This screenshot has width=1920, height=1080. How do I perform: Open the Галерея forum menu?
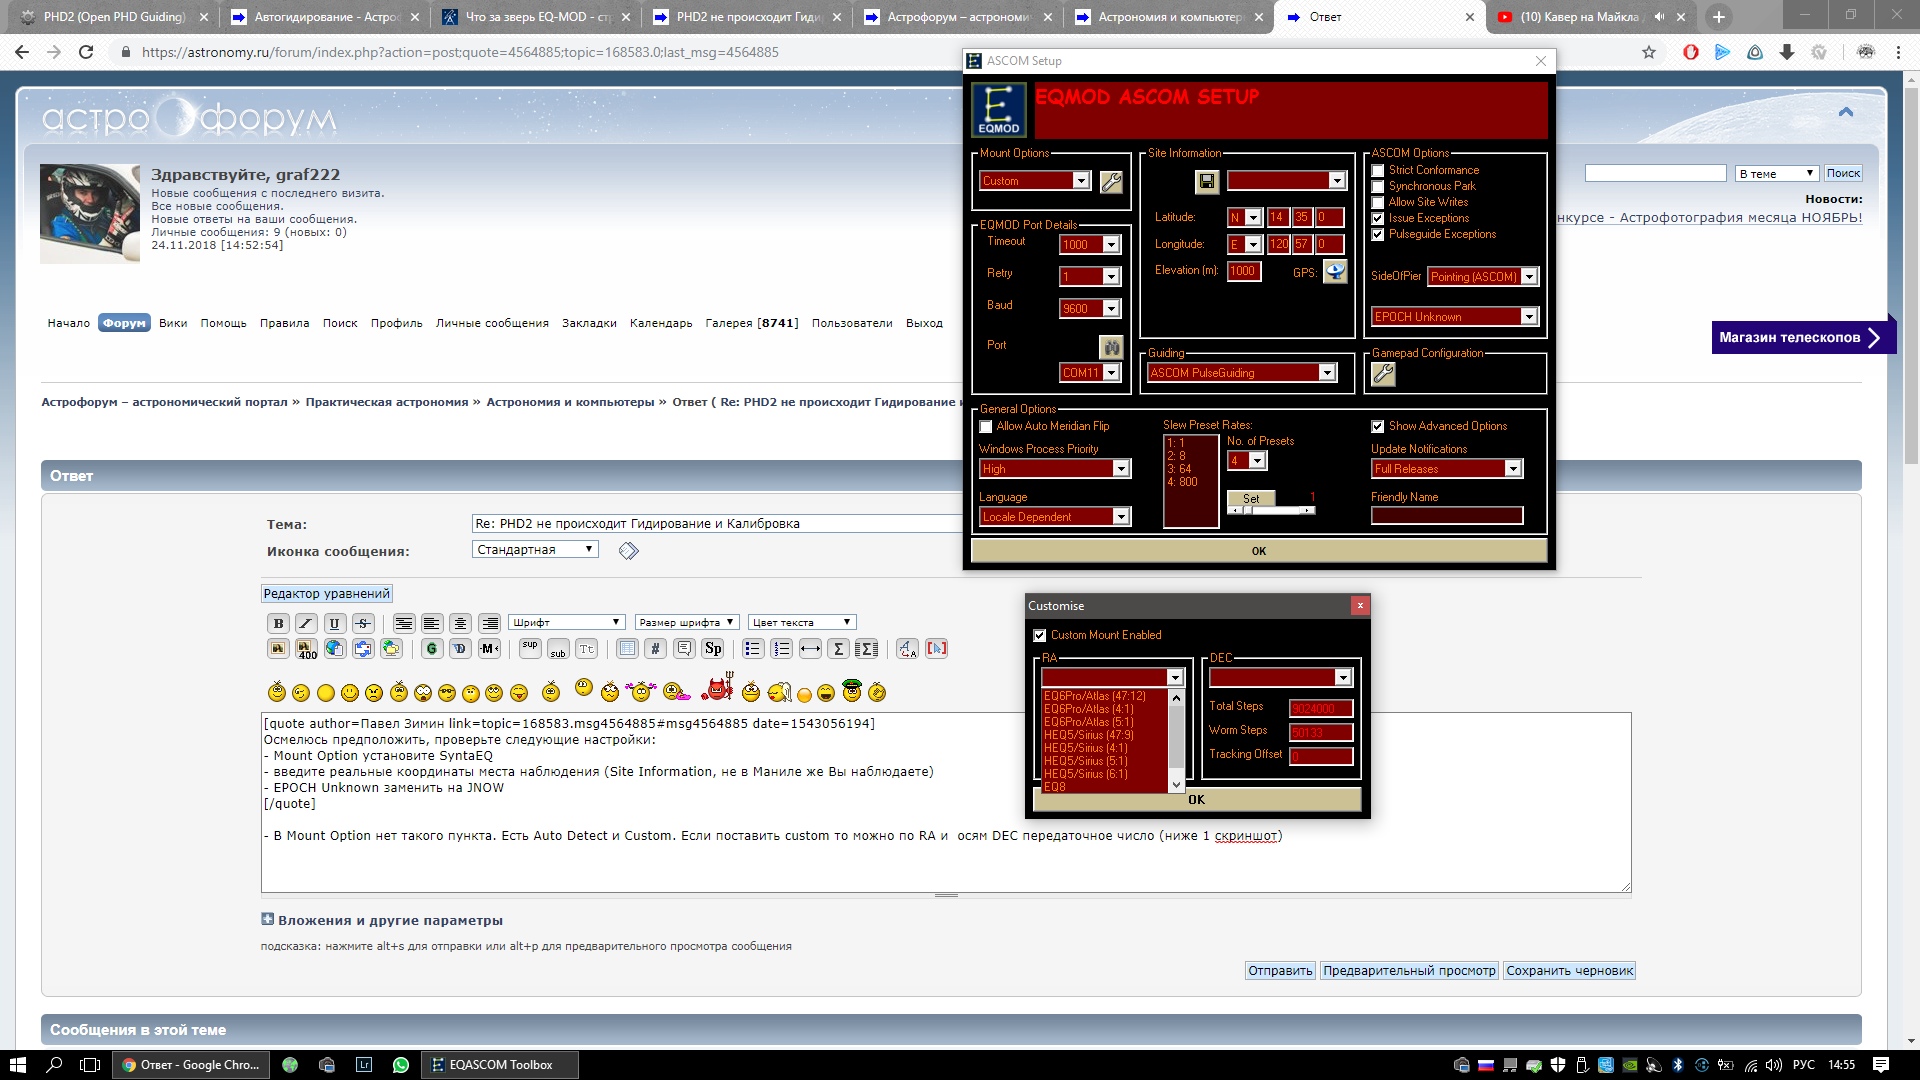[x=752, y=324]
